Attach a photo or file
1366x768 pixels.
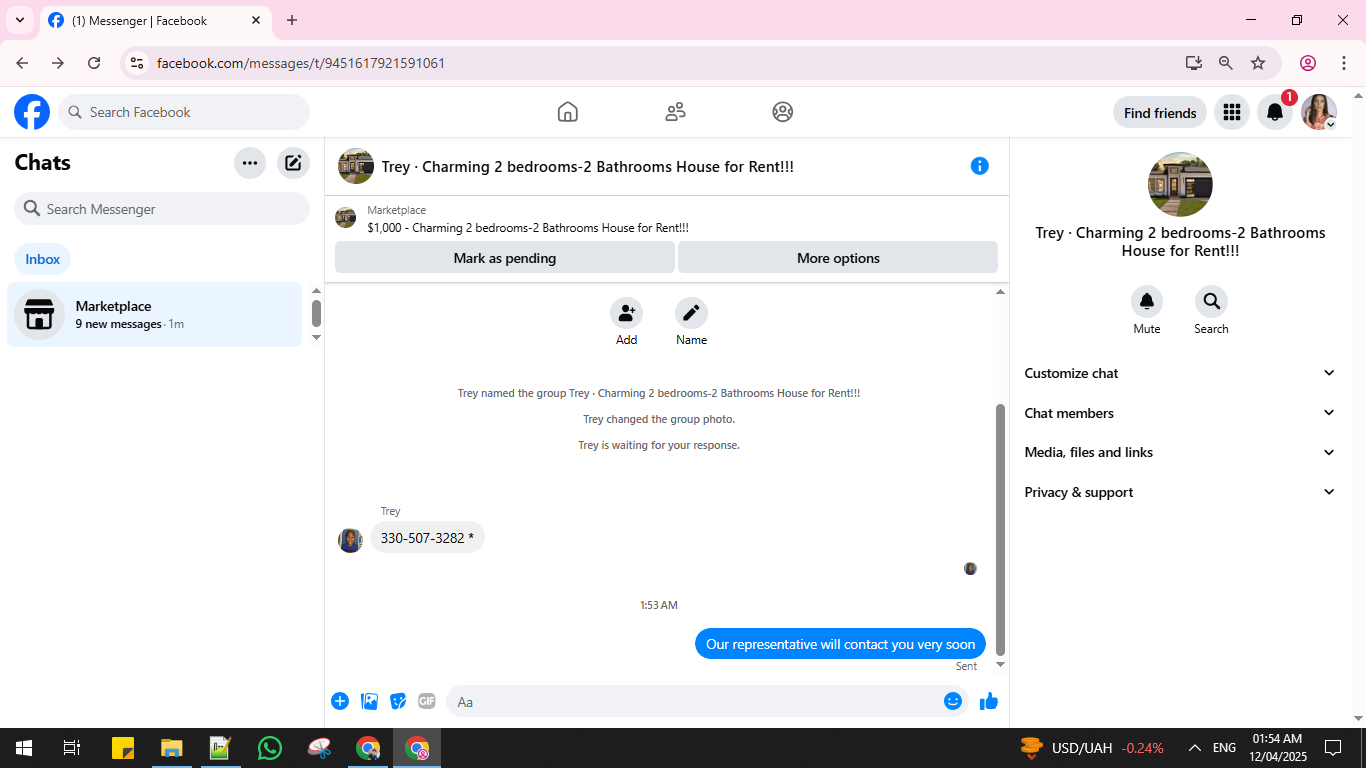click(x=370, y=701)
